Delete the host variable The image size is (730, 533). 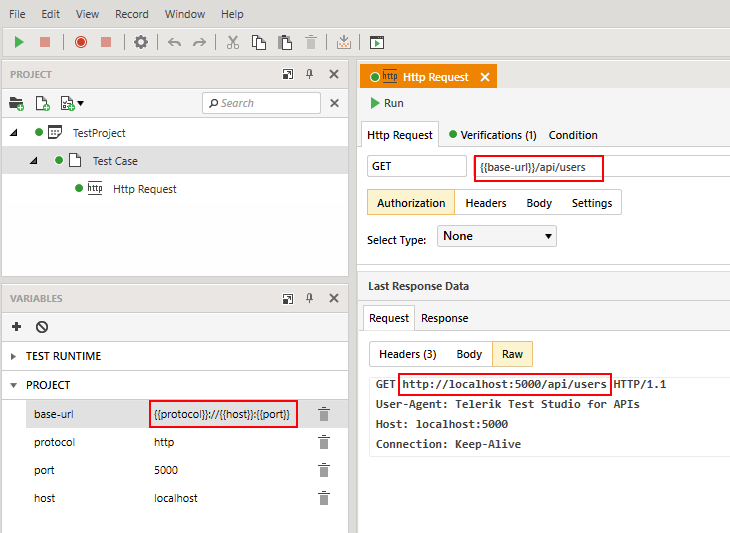(324, 498)
